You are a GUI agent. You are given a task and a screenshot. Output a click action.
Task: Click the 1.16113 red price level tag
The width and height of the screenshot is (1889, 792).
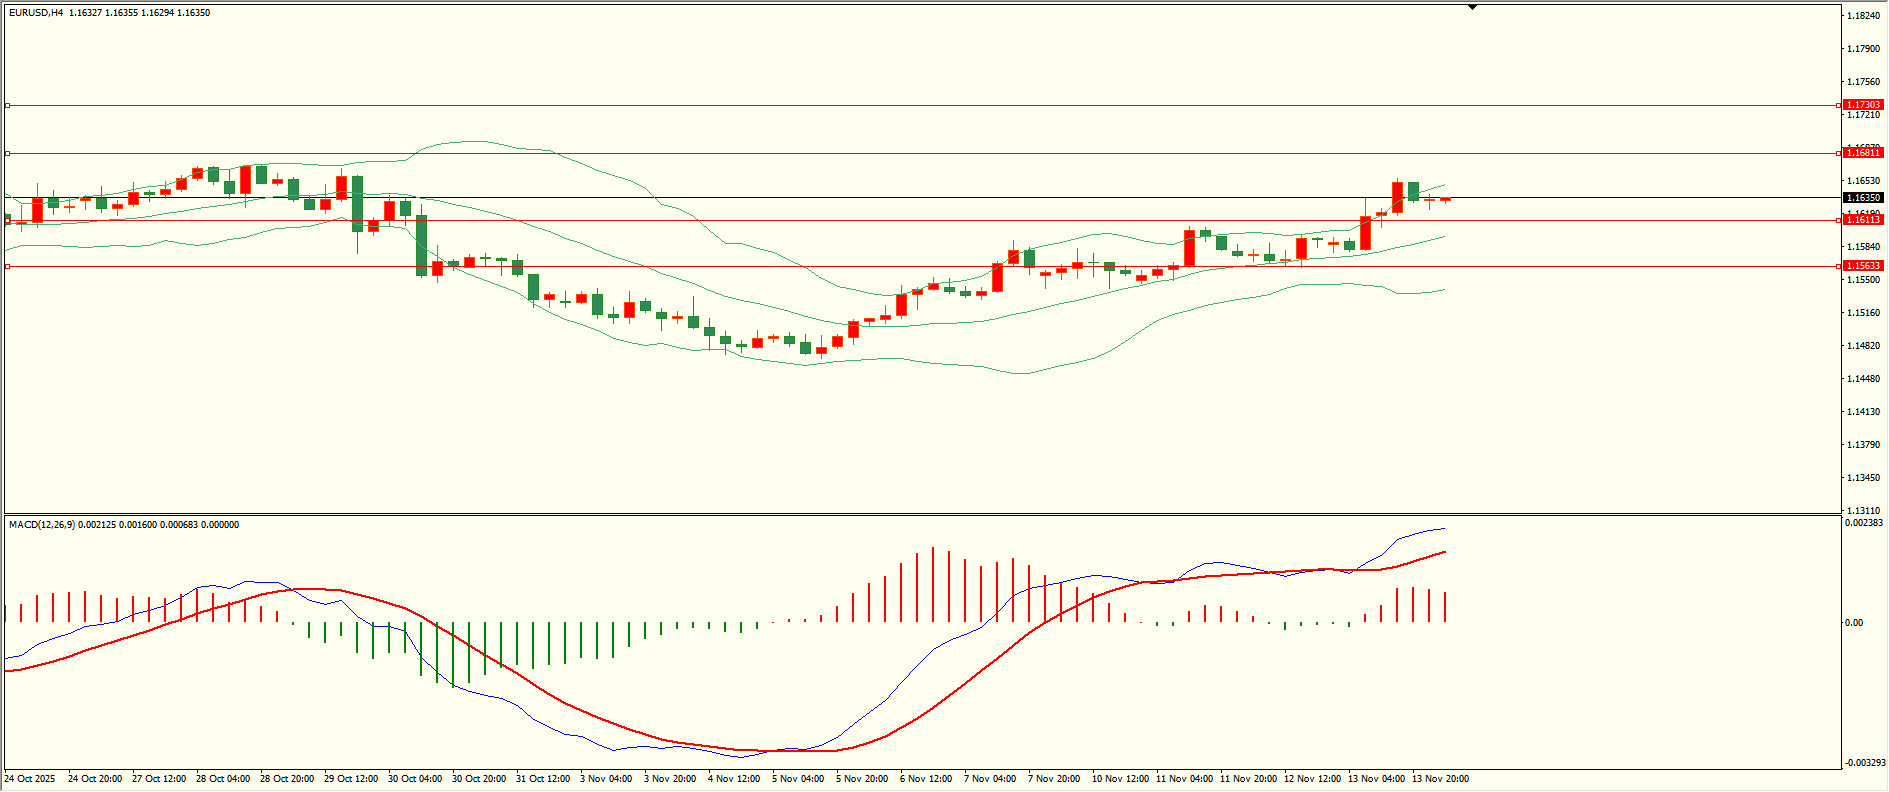point(1863,220)
